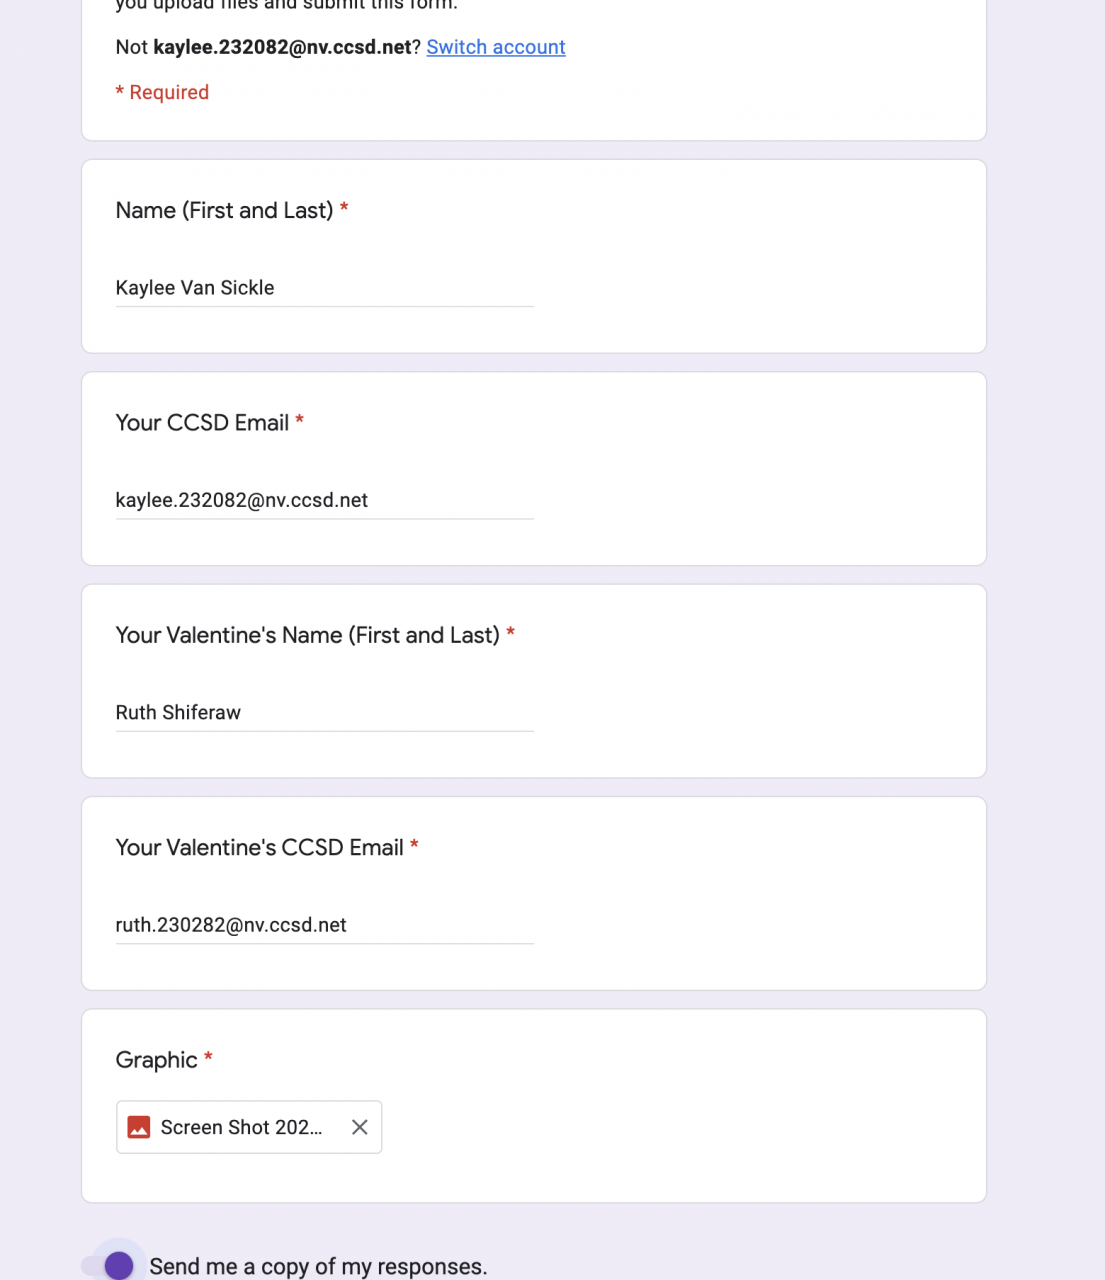This screenshot has height=1280, width=1105.
Task: Click the asterisk next to Your CCSD Email
Action: point(299,420)
